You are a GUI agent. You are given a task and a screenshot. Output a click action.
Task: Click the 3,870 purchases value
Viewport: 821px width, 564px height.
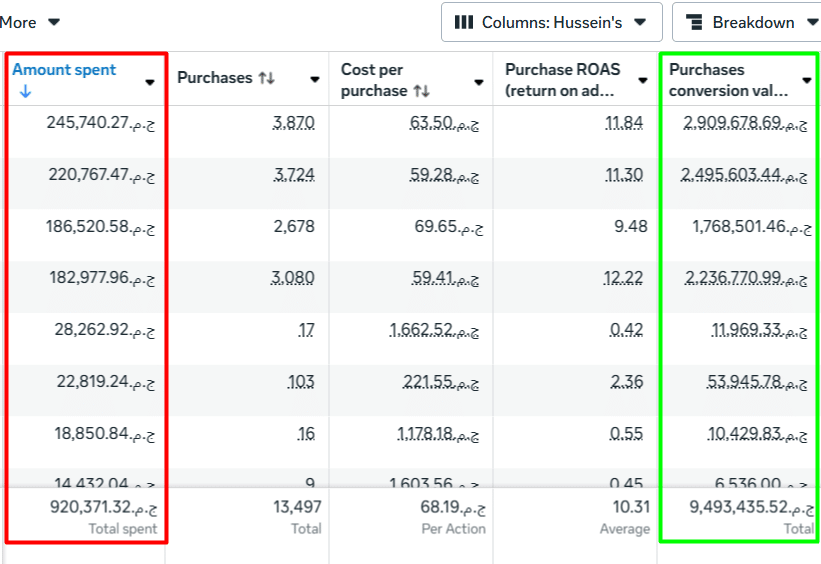coord(294,123)
